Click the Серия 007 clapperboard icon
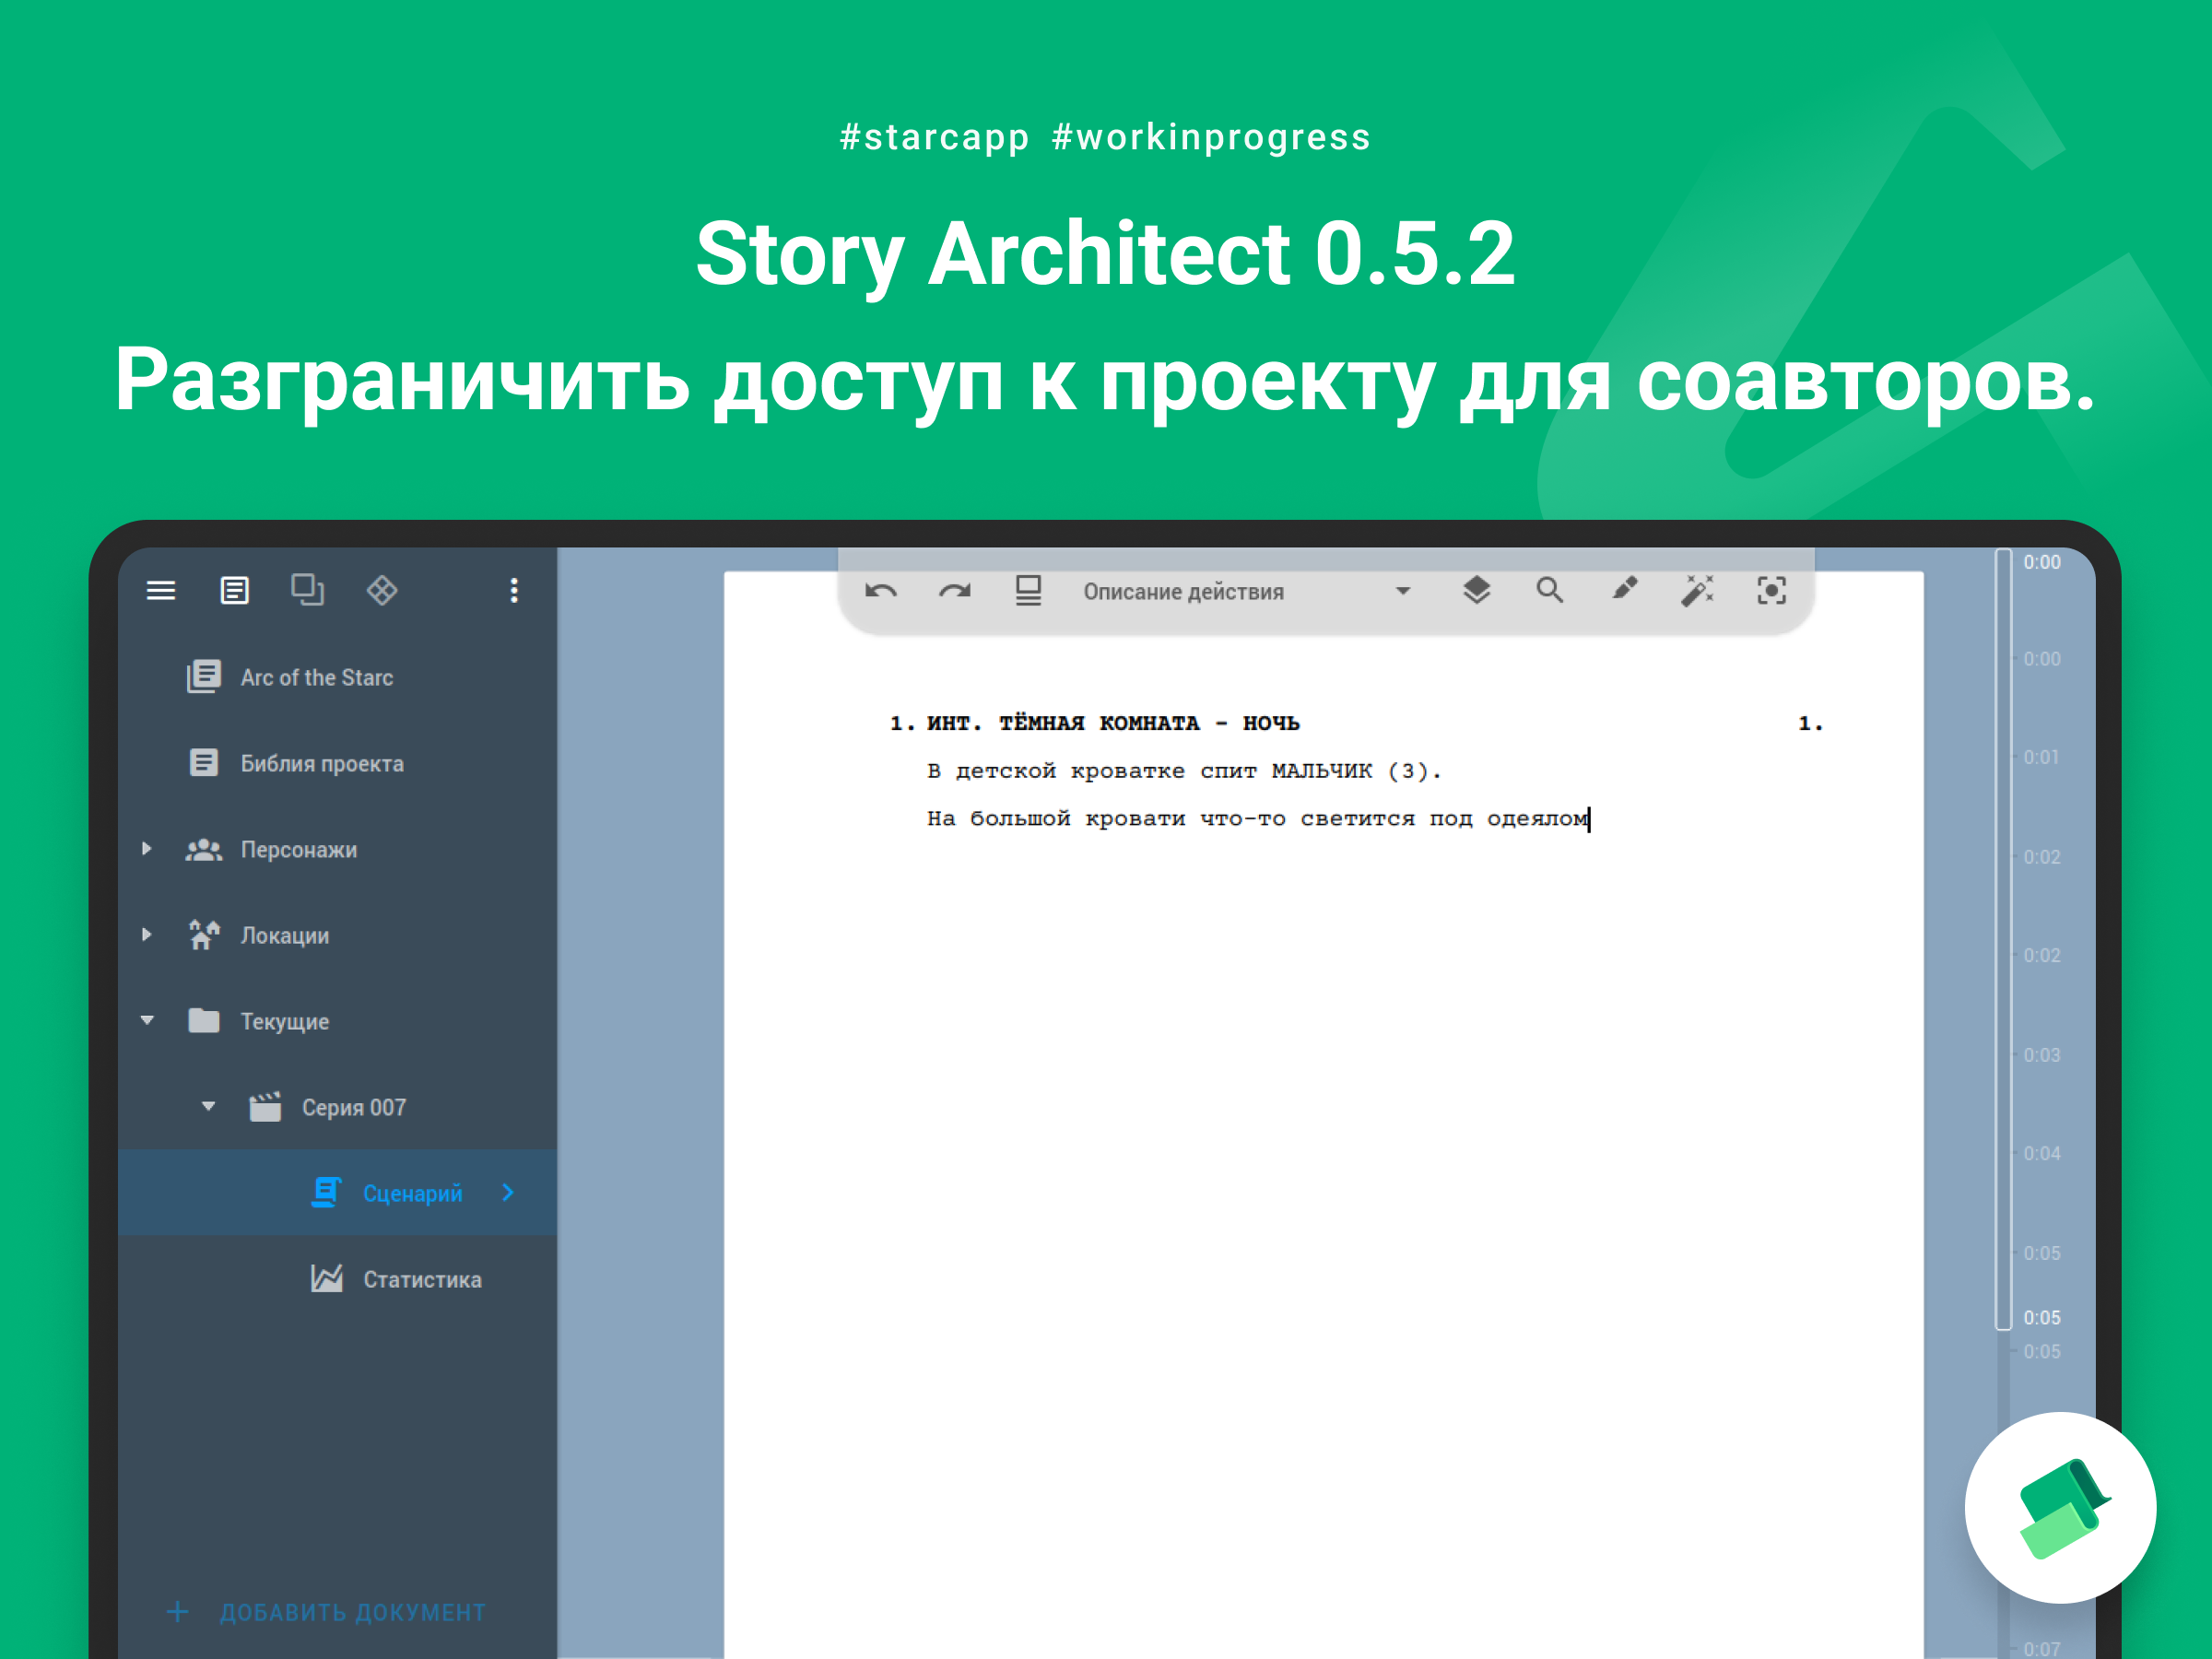This screenshot has width=2212, height=1659. pyautogui.click(x=265, y=1107)
